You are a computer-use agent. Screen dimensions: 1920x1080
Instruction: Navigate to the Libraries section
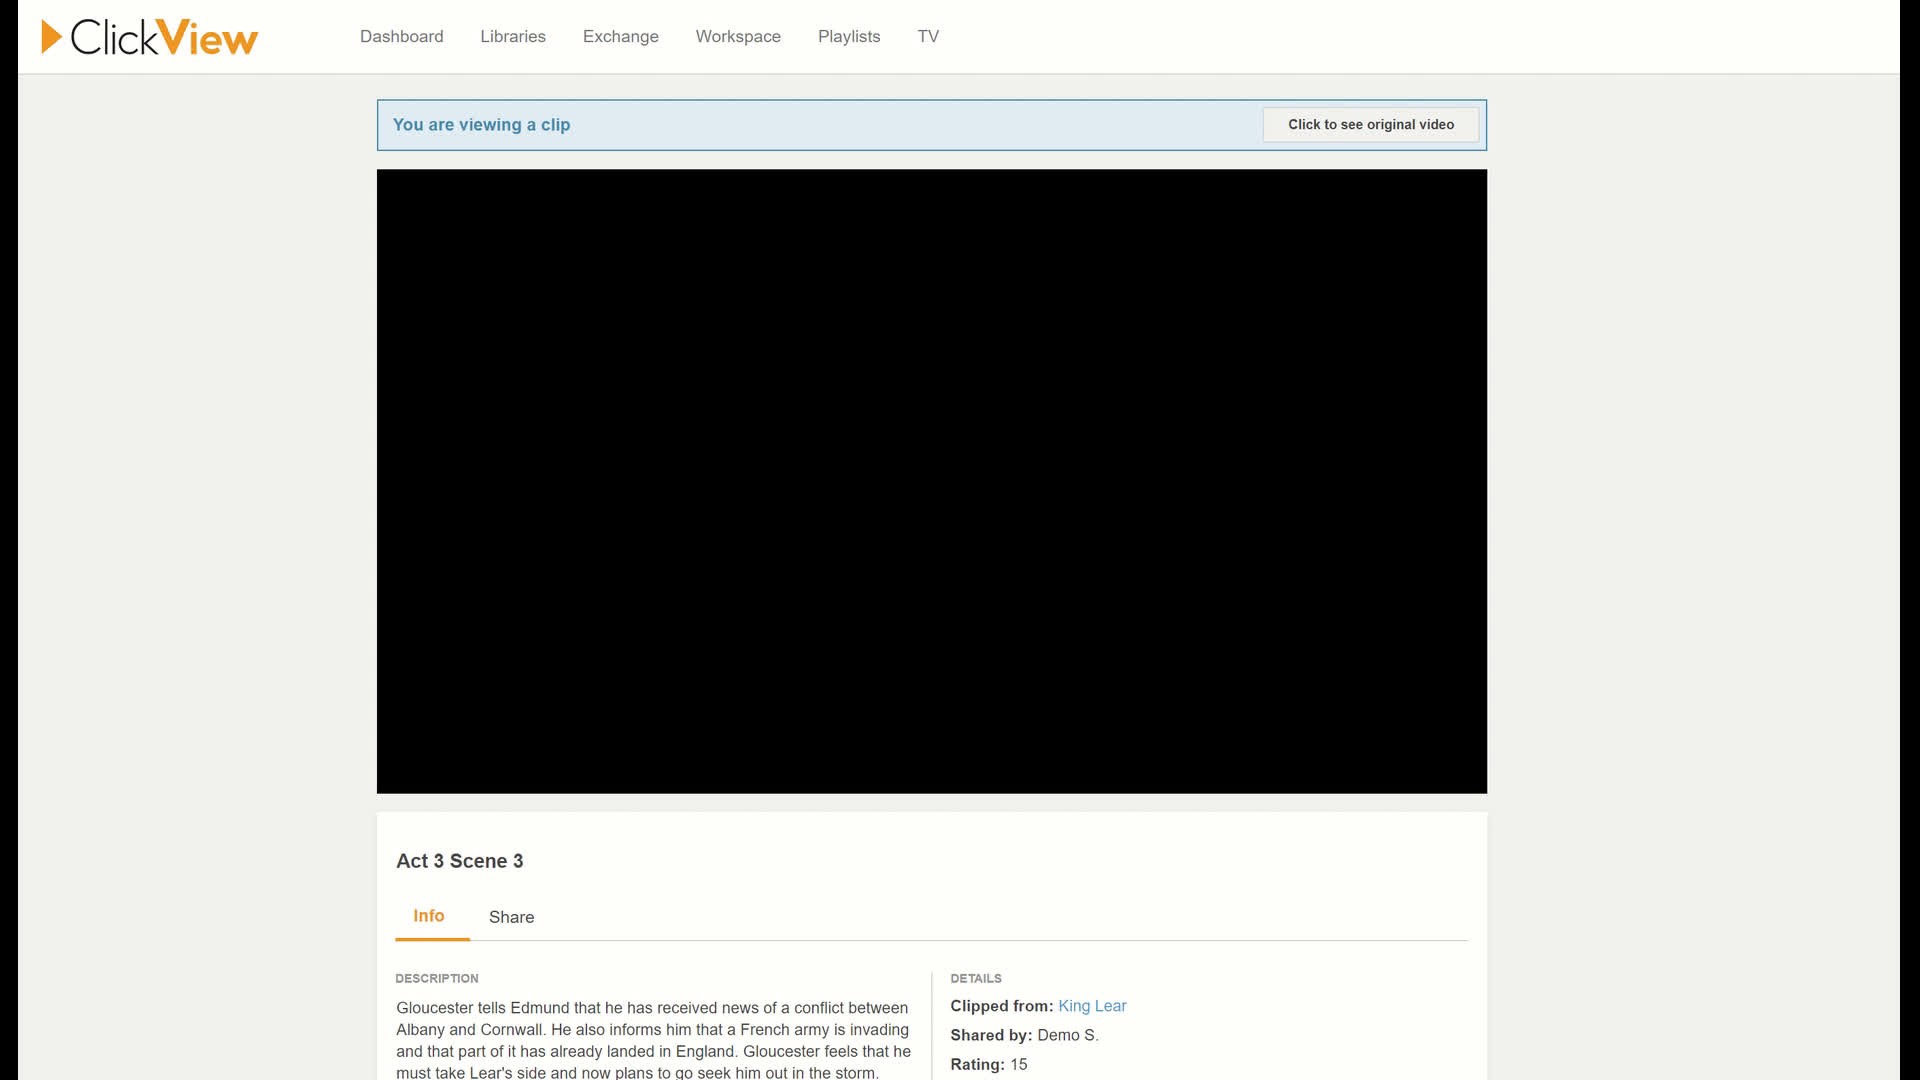512,36
